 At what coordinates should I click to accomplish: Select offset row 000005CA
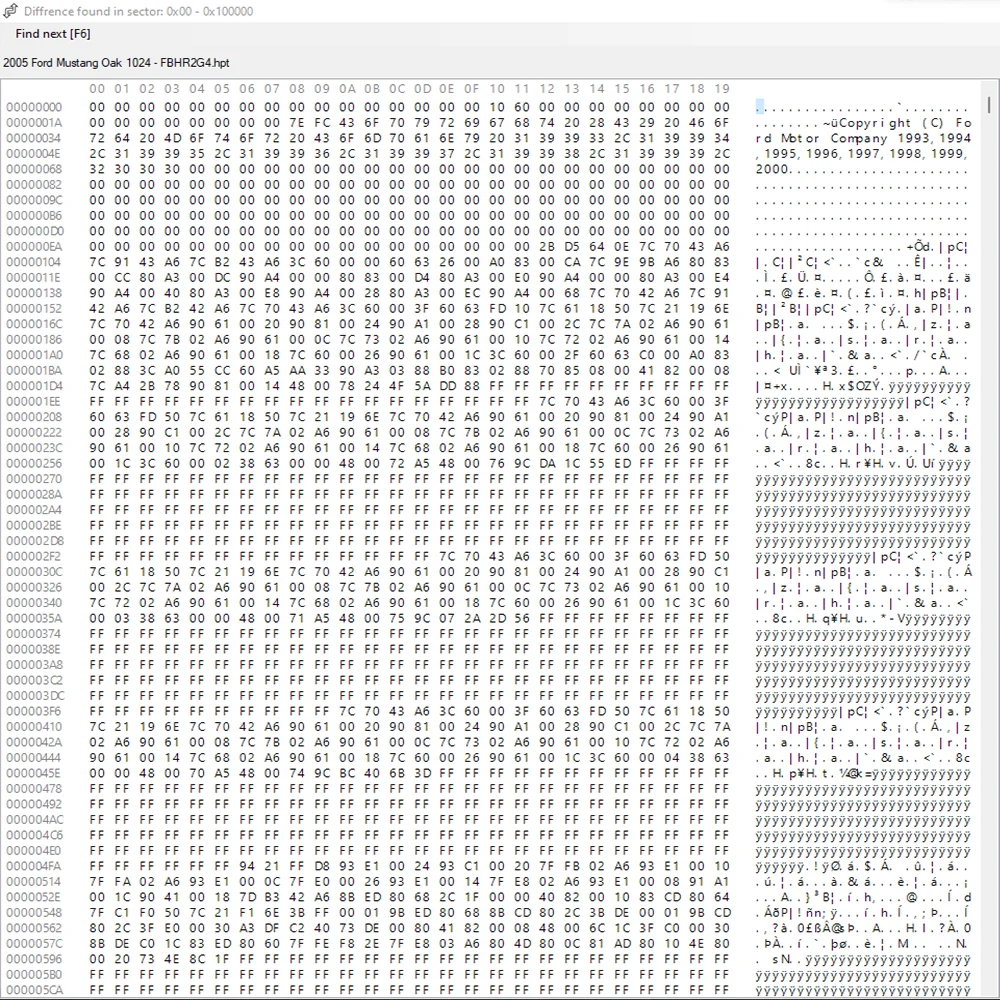(34, 990)
